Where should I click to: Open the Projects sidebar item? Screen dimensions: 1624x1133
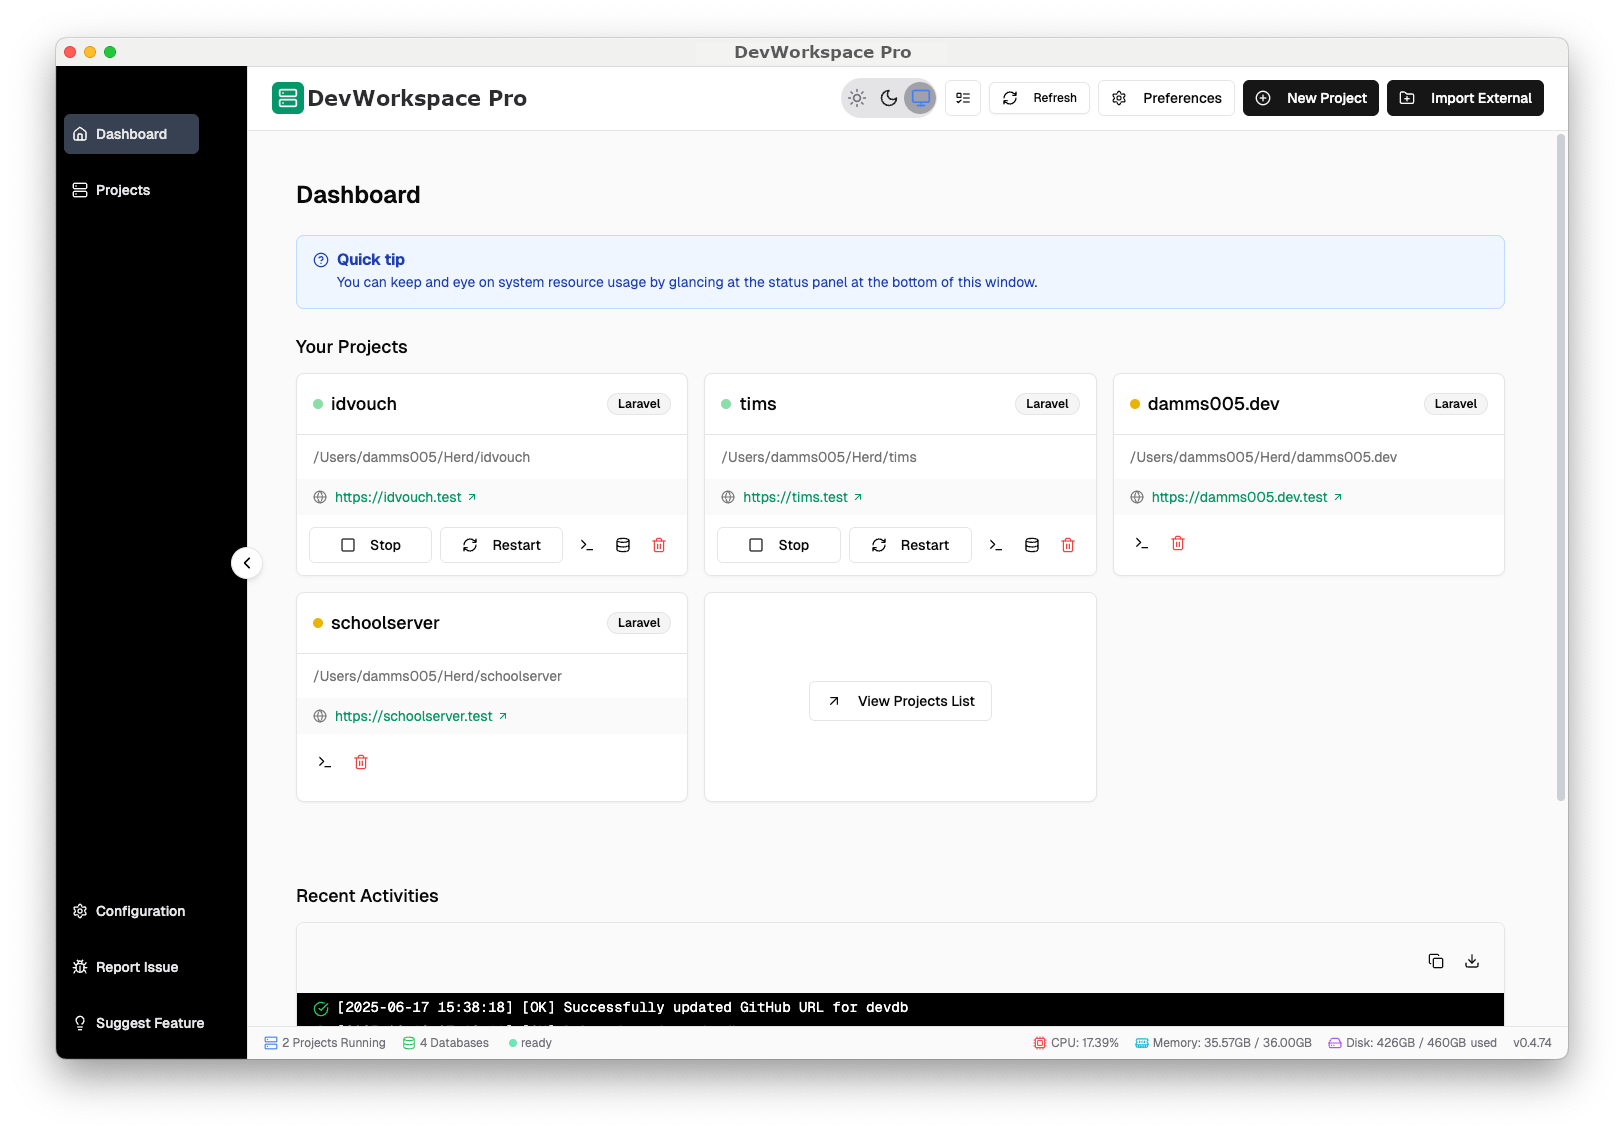click(x=122, y=190)
